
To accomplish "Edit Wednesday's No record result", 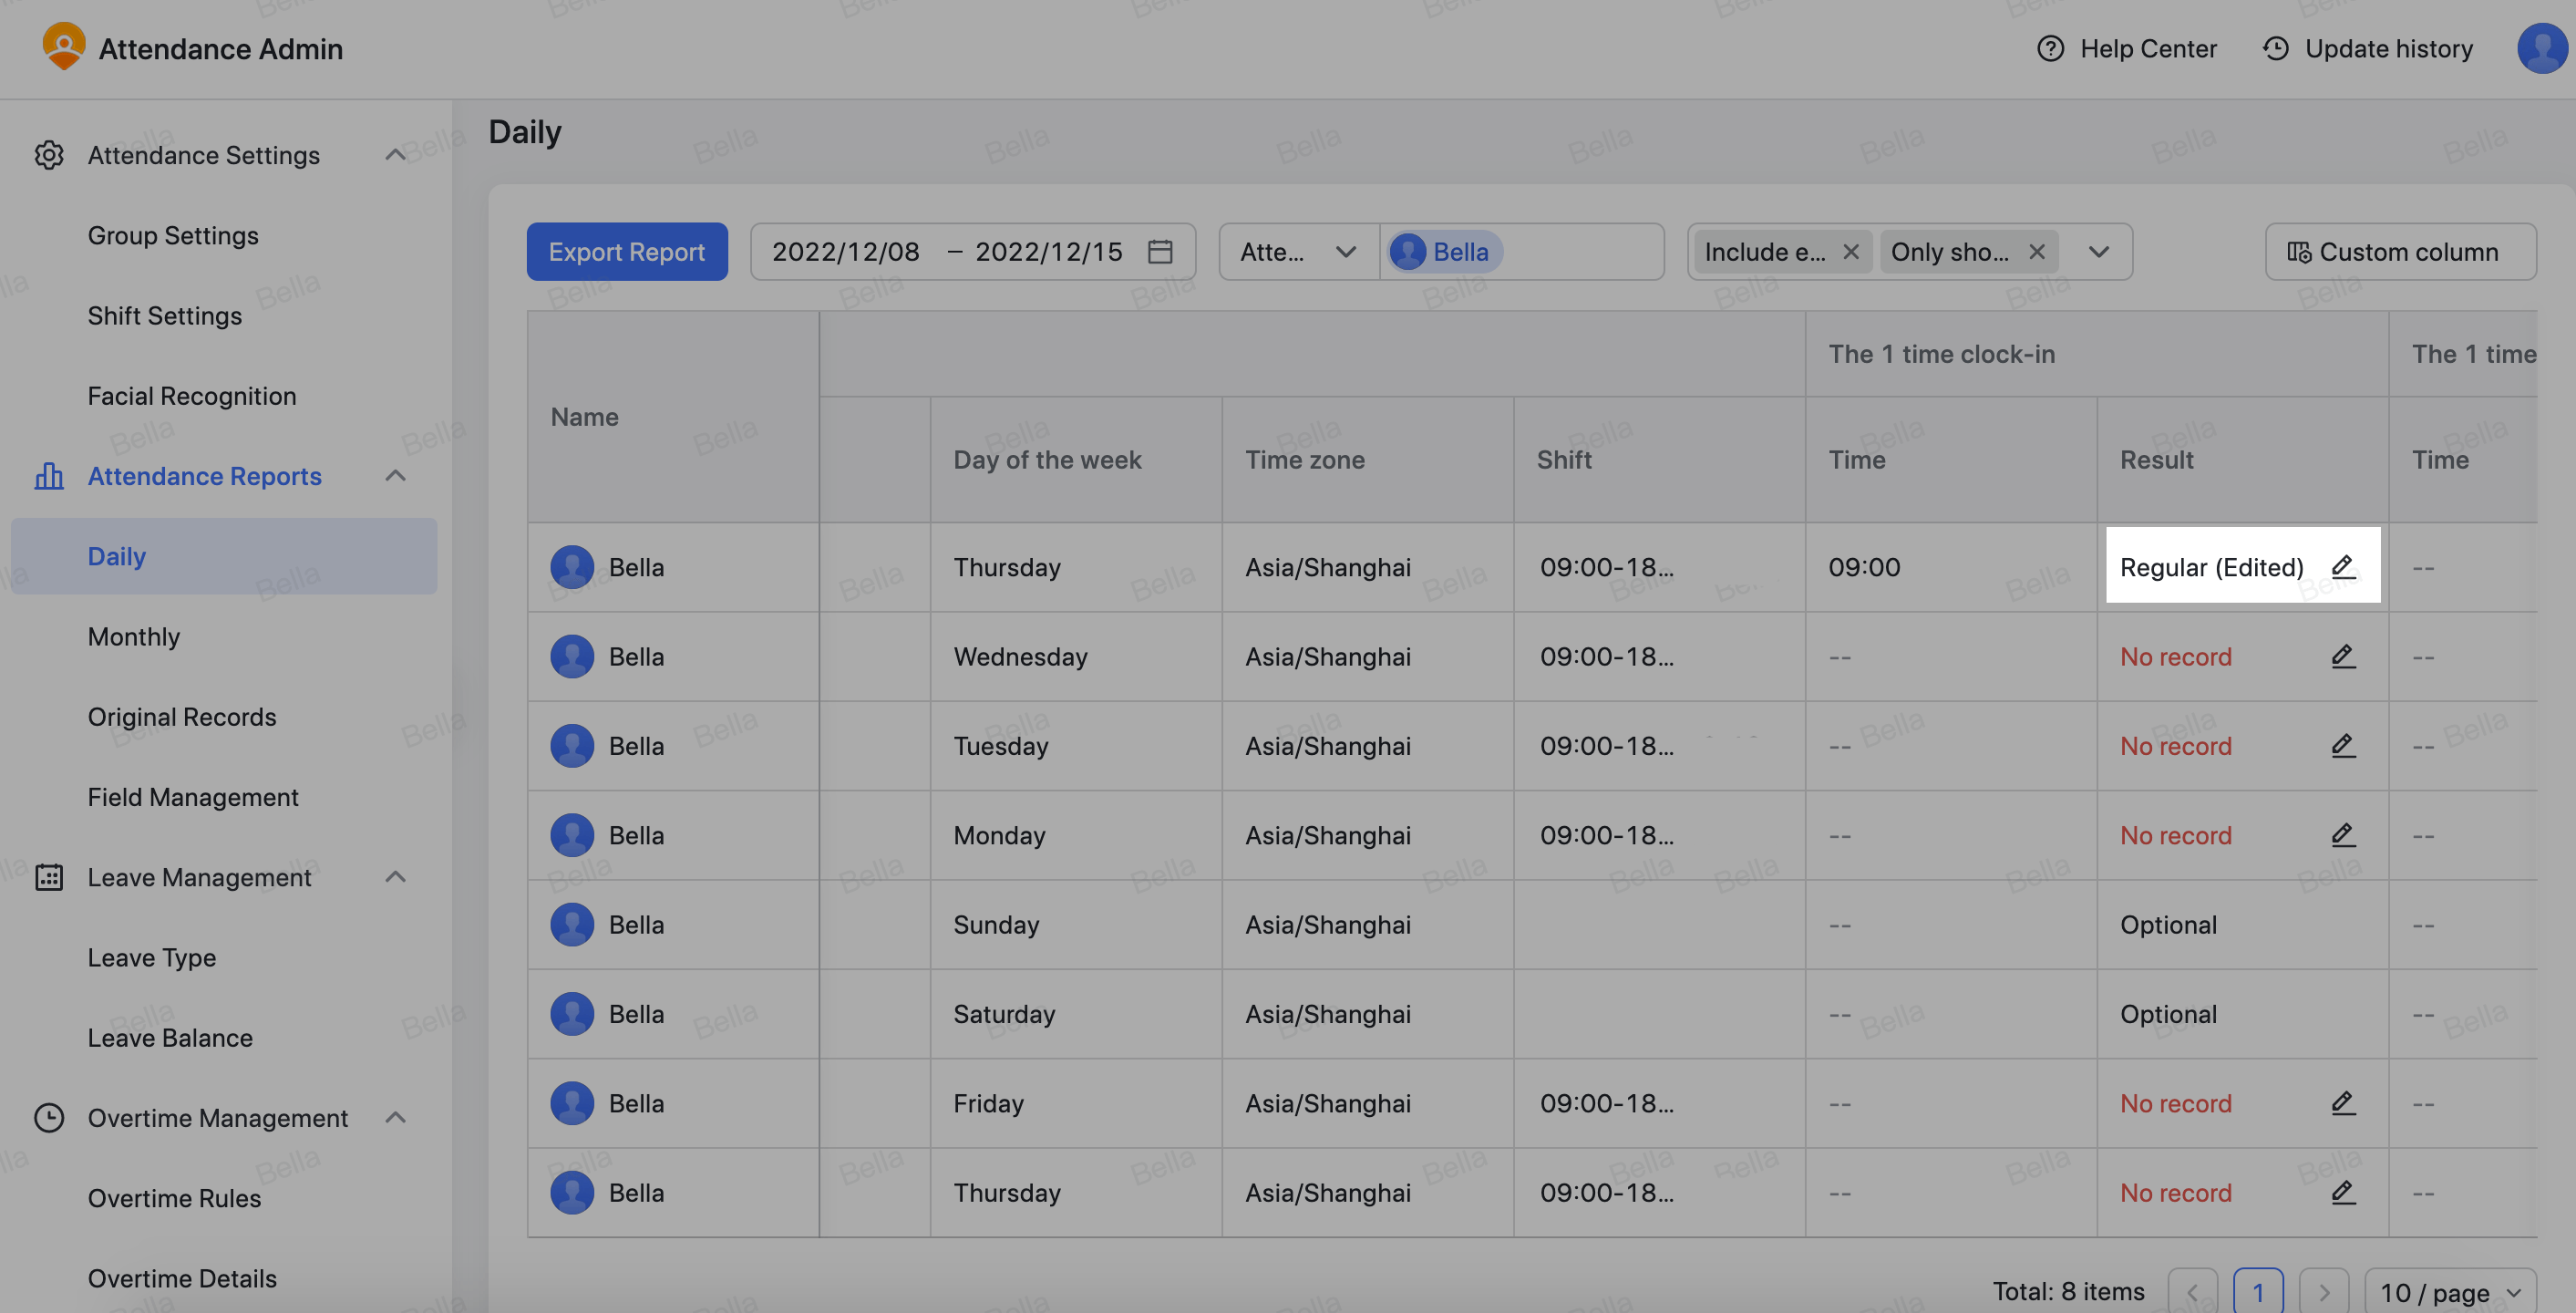I will [2342, 656].
